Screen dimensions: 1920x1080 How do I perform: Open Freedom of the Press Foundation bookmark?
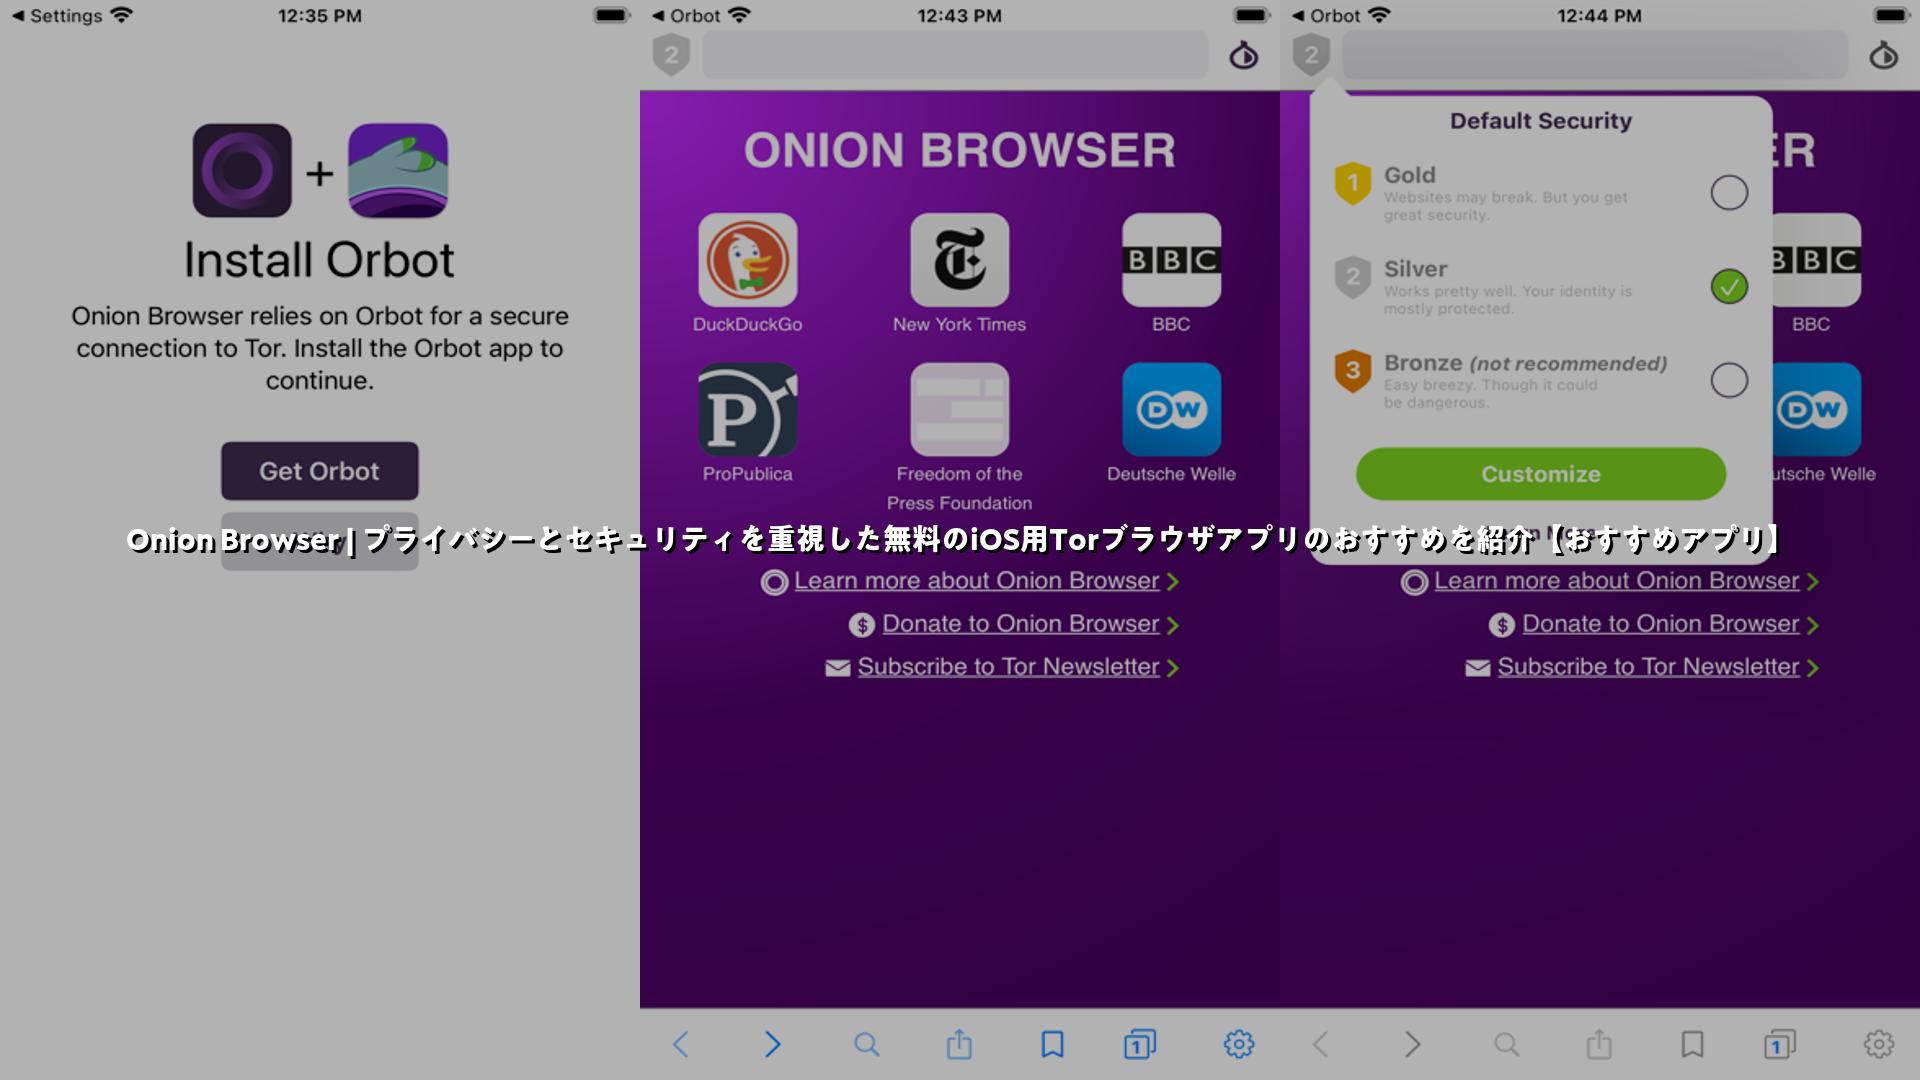[x=959, y=409]
